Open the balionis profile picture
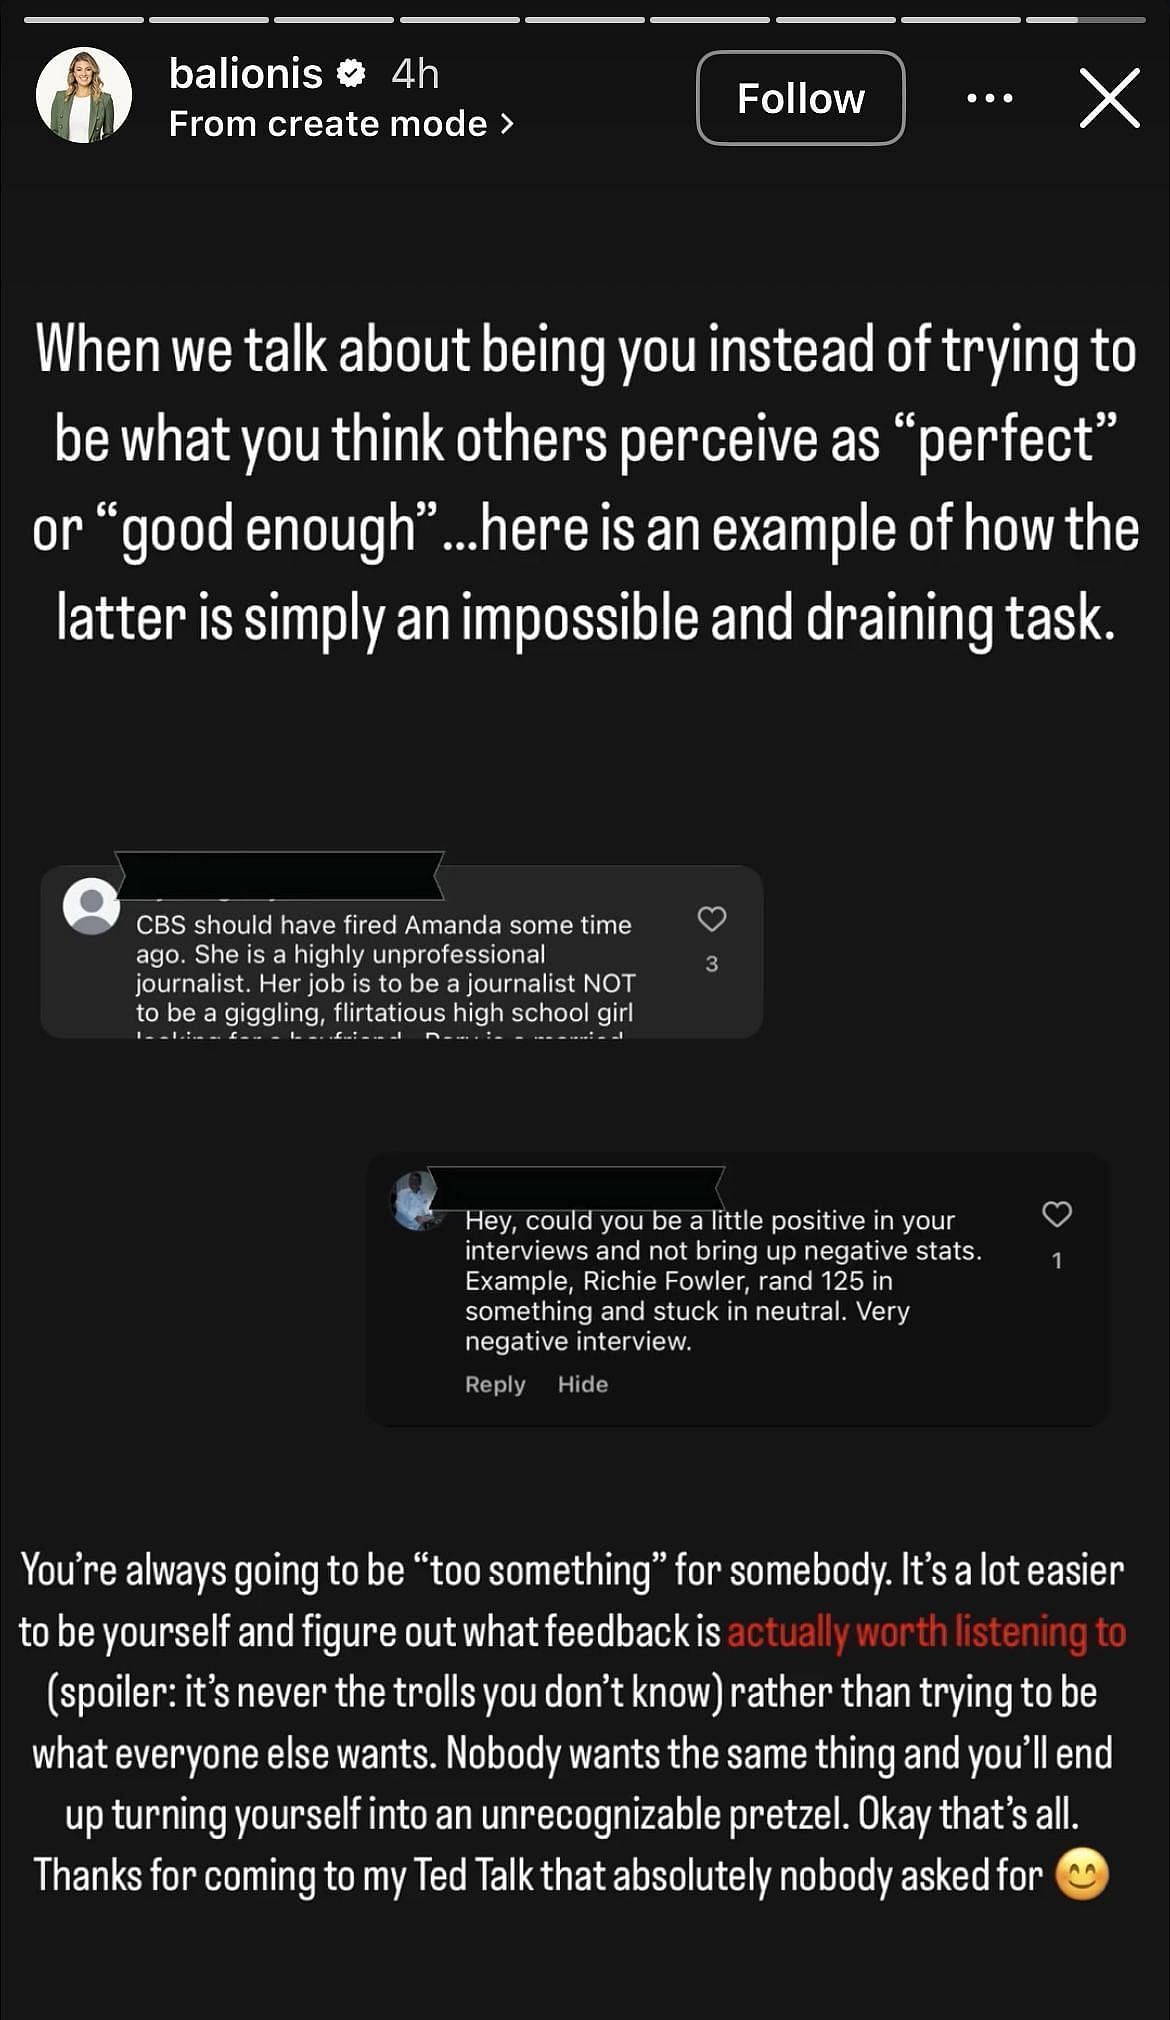Screen dimensions: 1170x2020 [x=84, y=96]
